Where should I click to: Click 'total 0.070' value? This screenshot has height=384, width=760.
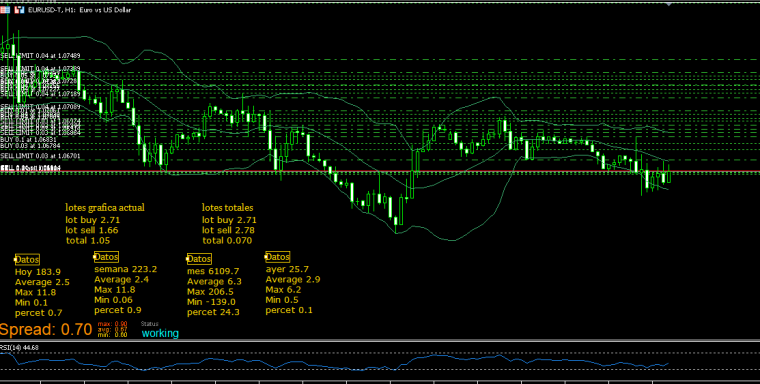[227, 240]
